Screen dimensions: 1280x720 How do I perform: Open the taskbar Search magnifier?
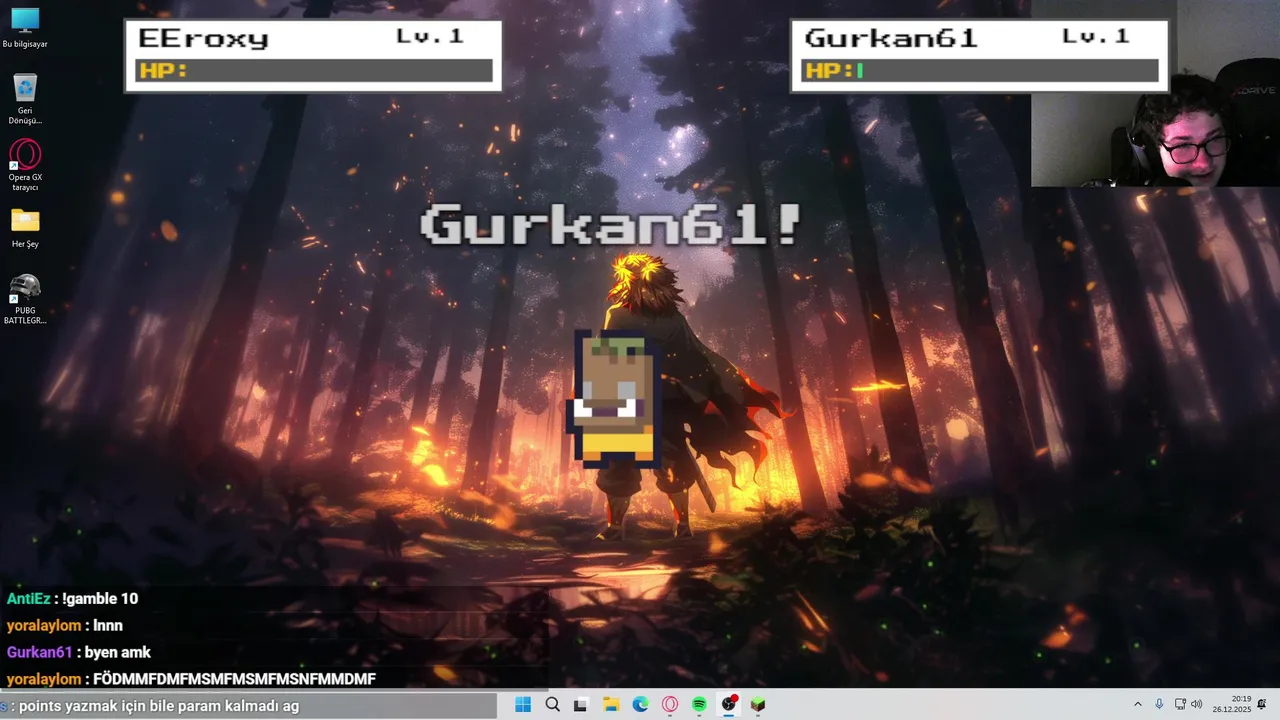[x=552, y=705]
